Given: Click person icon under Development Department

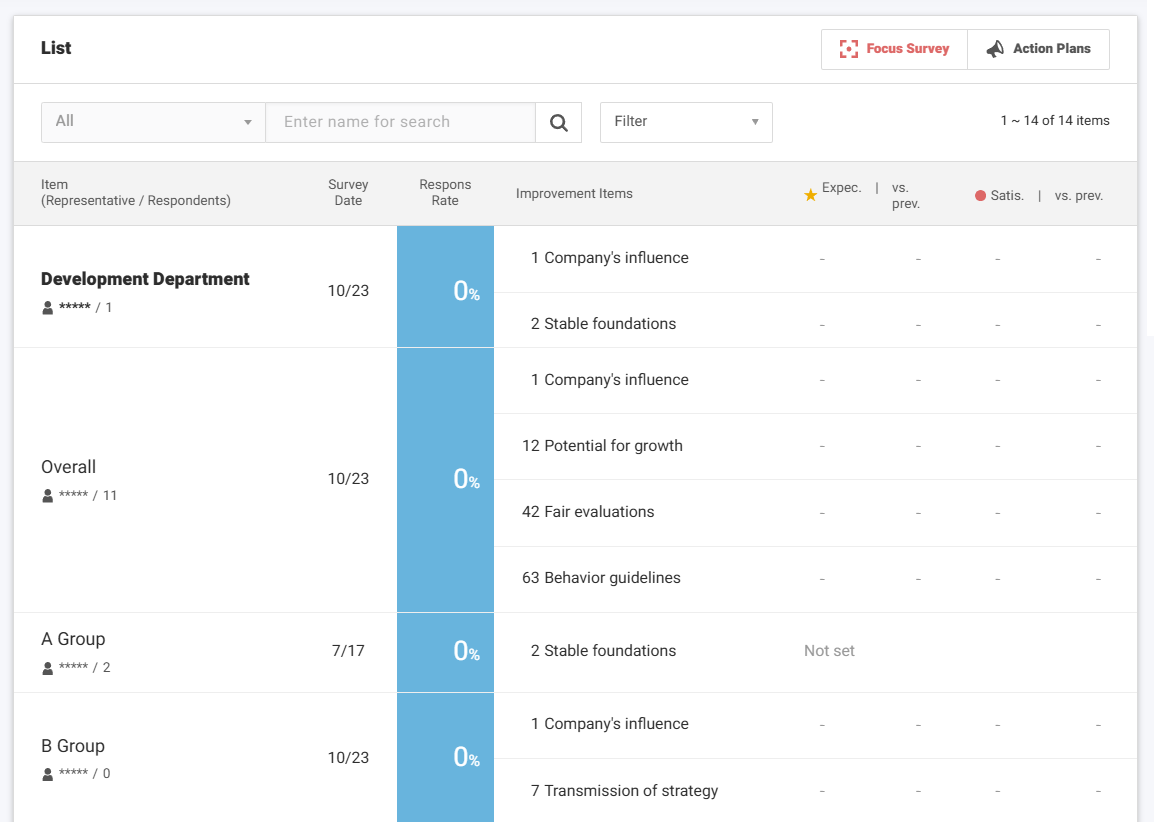Looking at the screenshot, I should (47, 308).
